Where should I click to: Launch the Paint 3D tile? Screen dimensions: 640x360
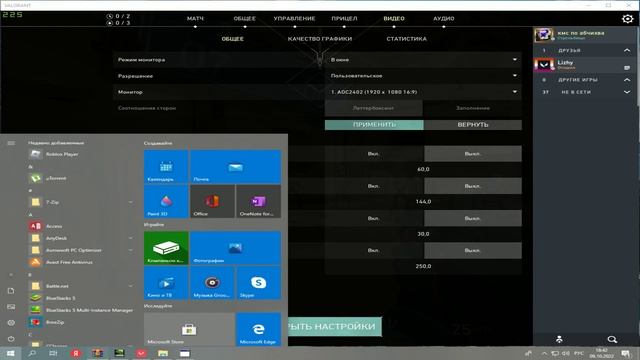pyautogui.click(x=166, y=201)
